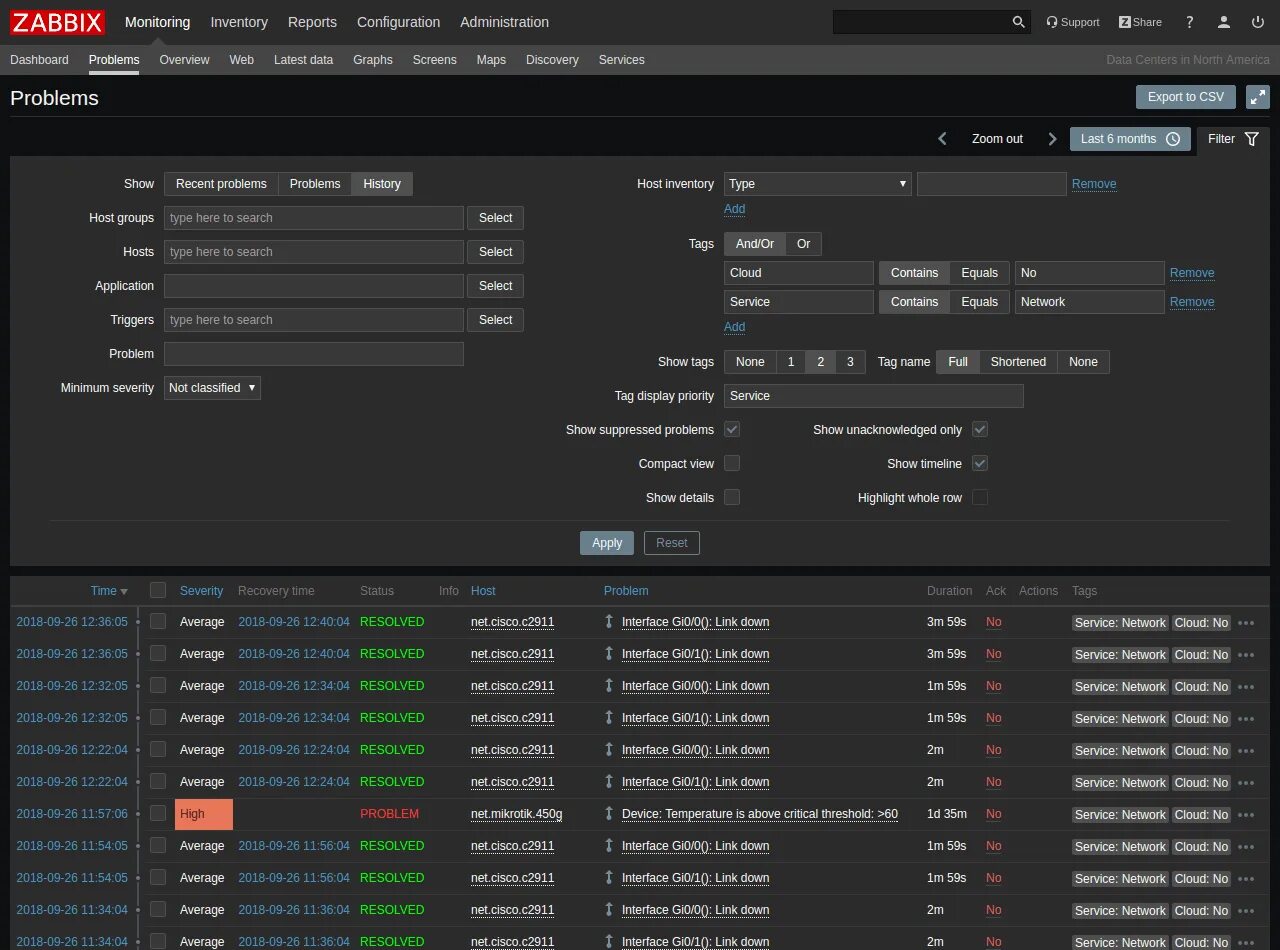Click the Apply filter button

pos(607,543)
